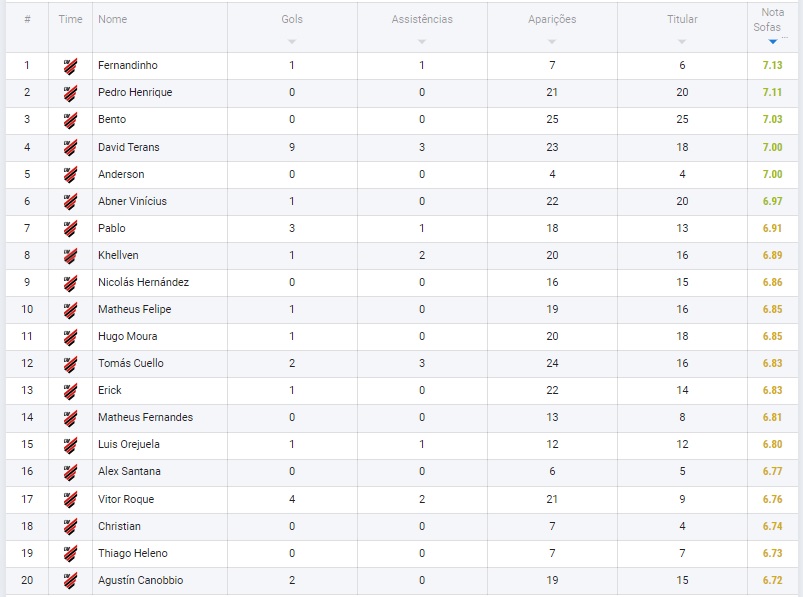This screenshot has width=803, height=597.
Task: Toggle the active Nota Sofas sort arrow
Action: tap(773, 41)
